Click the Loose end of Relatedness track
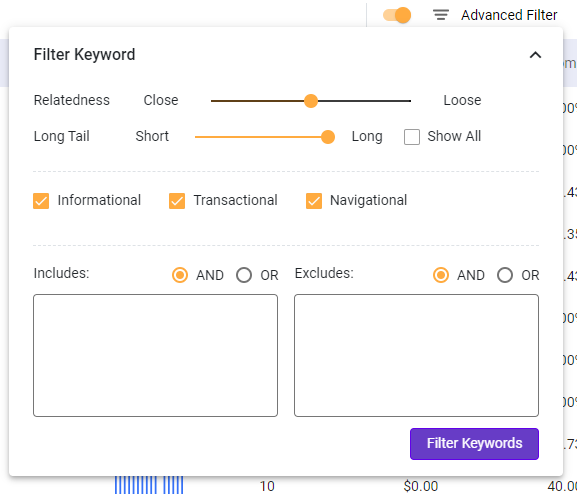Screen dimensions: 577x496 tap(409, 101)
